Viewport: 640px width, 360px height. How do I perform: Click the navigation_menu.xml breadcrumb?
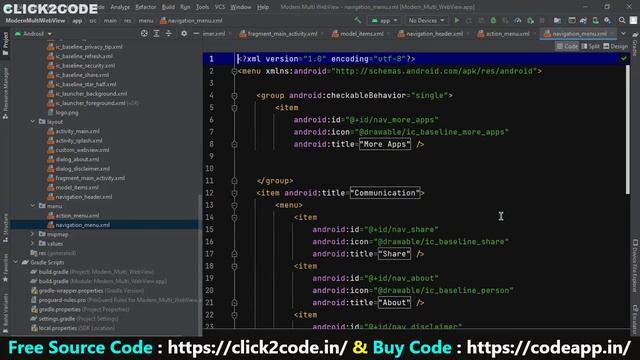(191, 20)
